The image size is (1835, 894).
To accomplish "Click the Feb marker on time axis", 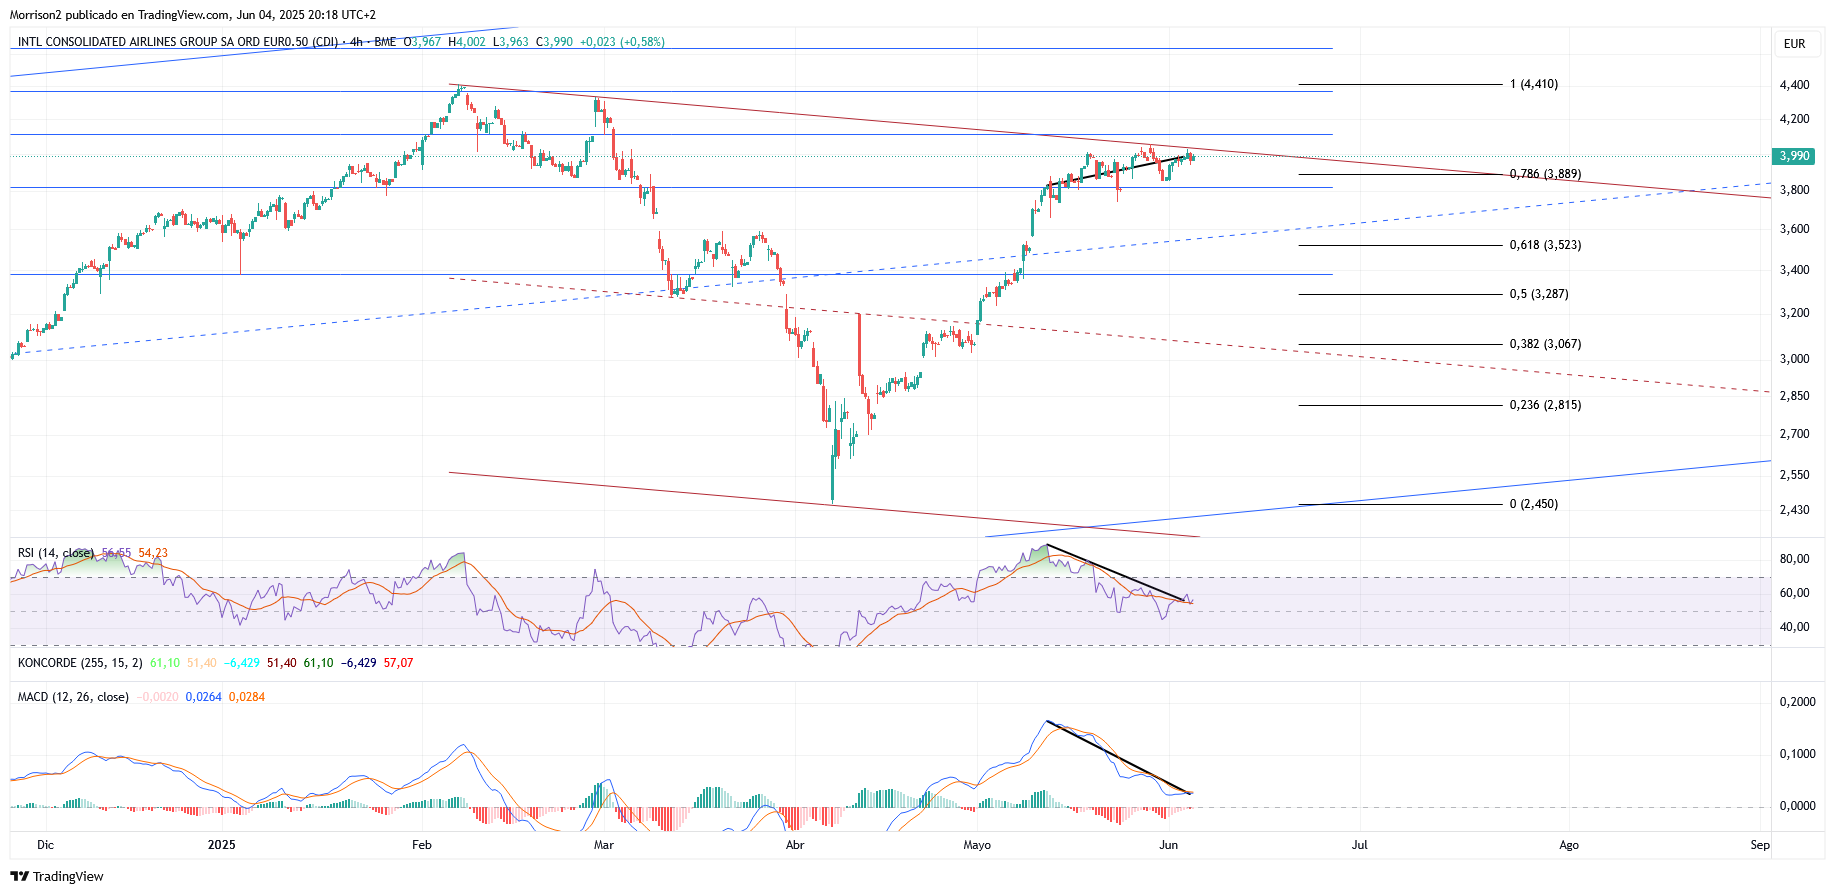I will pos(422,845).
